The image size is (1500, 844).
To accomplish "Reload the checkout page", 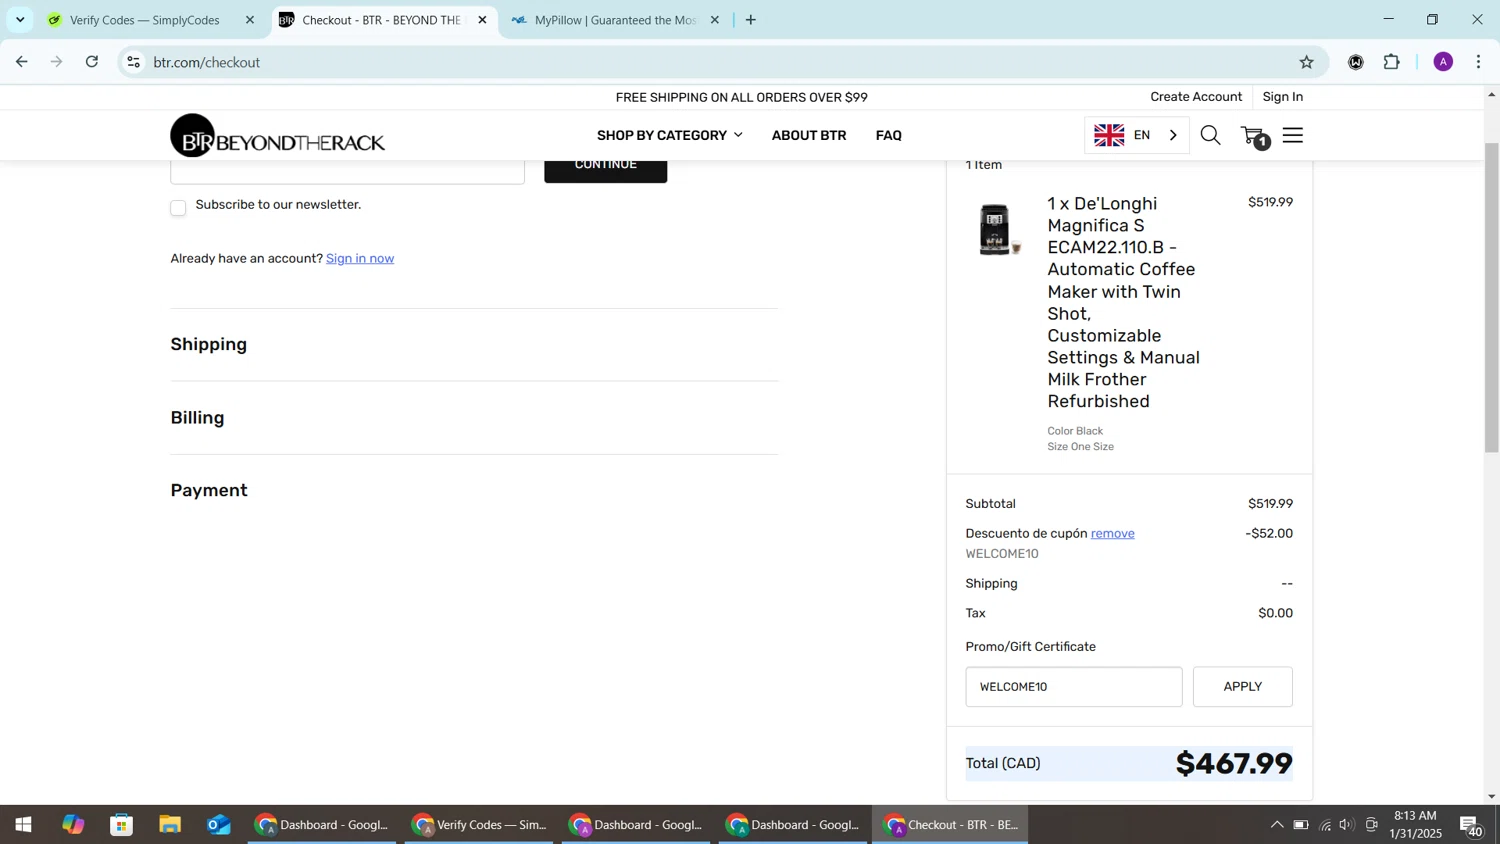I will [x=92, y=62].
